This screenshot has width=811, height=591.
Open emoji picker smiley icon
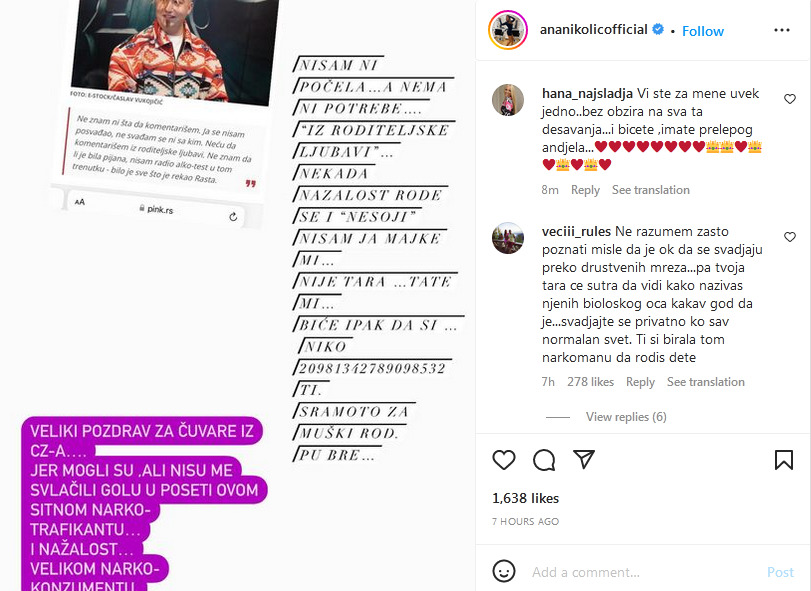(504, 571)
